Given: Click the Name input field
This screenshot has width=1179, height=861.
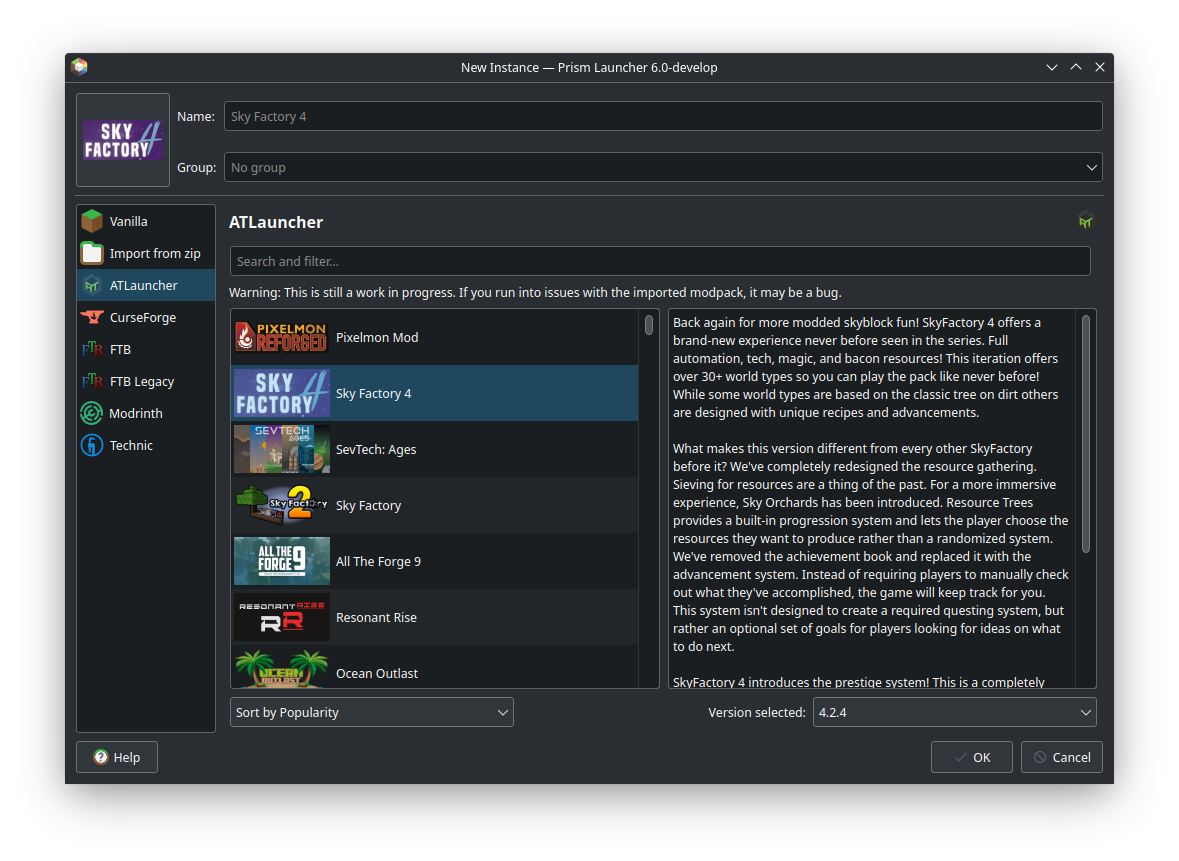Looking at the screenshot, I should coord(663,117).
